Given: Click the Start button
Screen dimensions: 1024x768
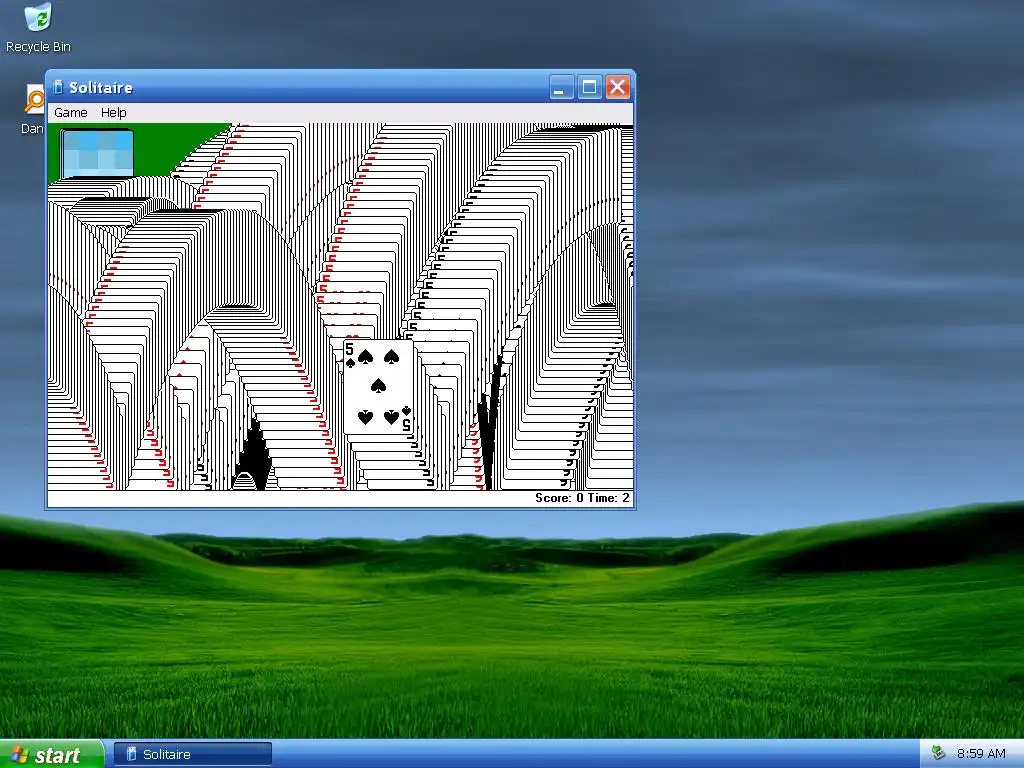Looking at the screenshot, I should click(x=51, y=754).
